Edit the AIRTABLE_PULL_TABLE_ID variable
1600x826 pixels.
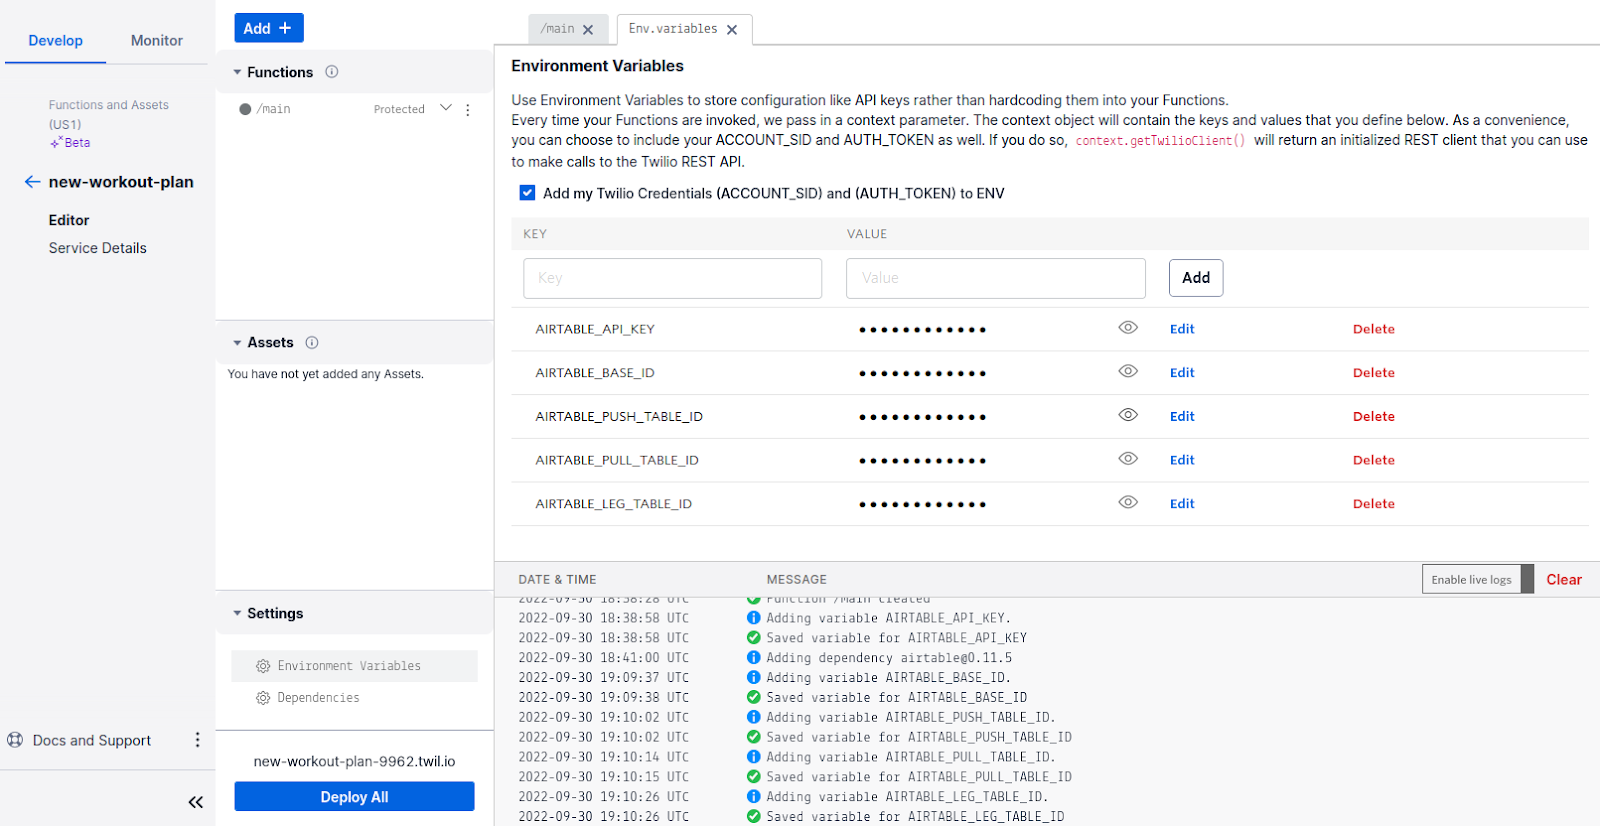[x=1182, y=460]
